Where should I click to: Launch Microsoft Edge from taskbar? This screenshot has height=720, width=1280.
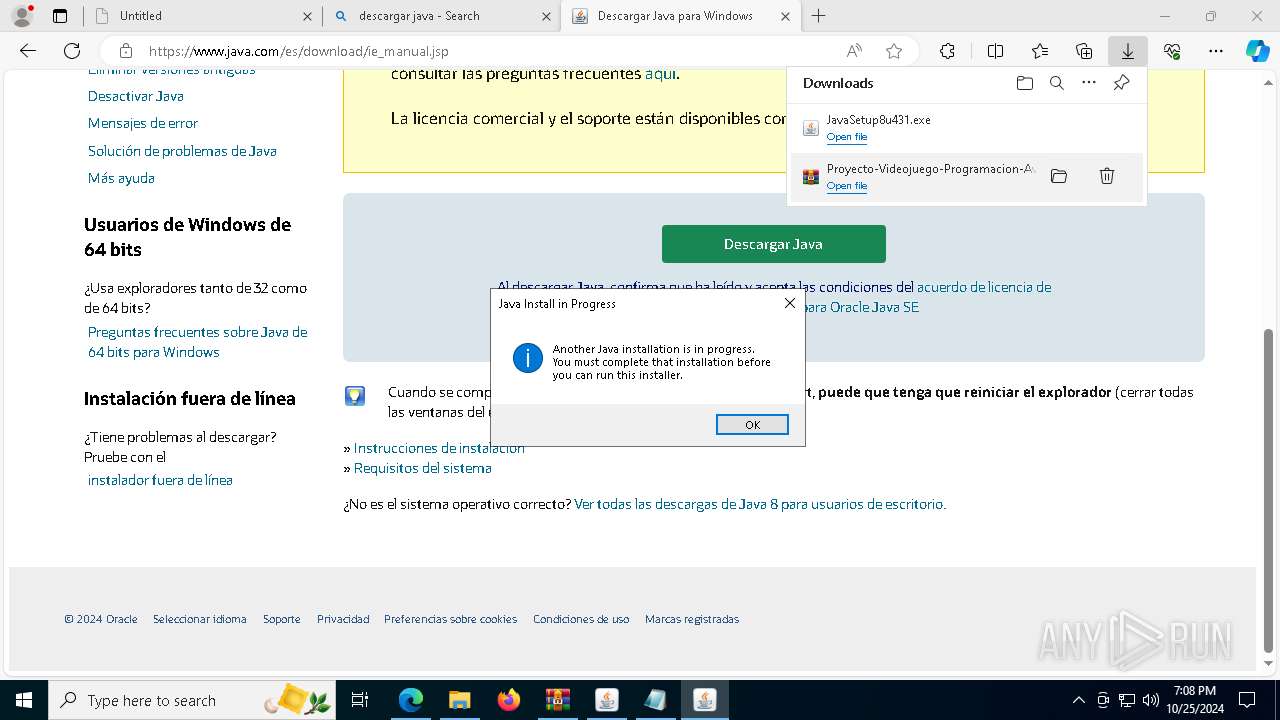tap(411, 700)
